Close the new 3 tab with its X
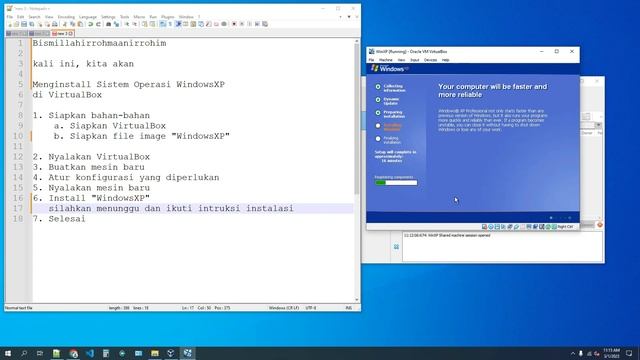This screenshot has height=360, width=640. (71, 33)
